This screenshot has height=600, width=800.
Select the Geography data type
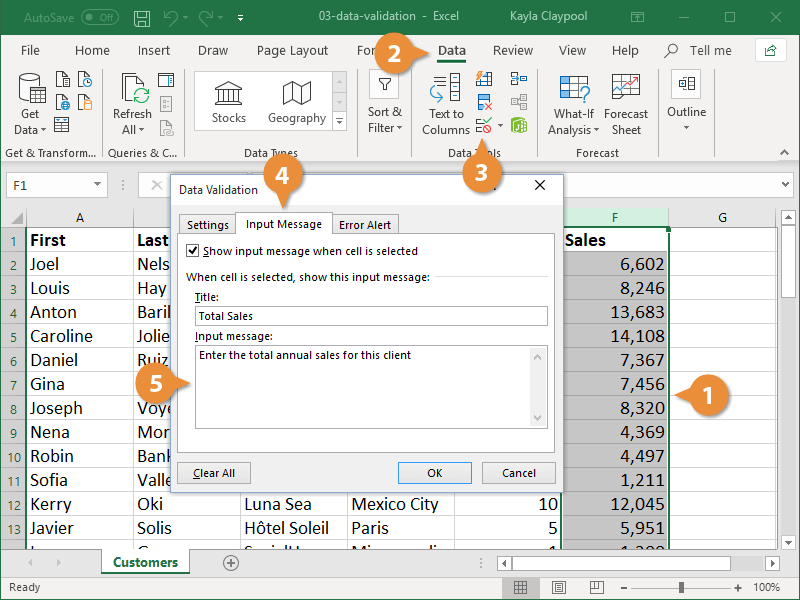tap(297, 102)
